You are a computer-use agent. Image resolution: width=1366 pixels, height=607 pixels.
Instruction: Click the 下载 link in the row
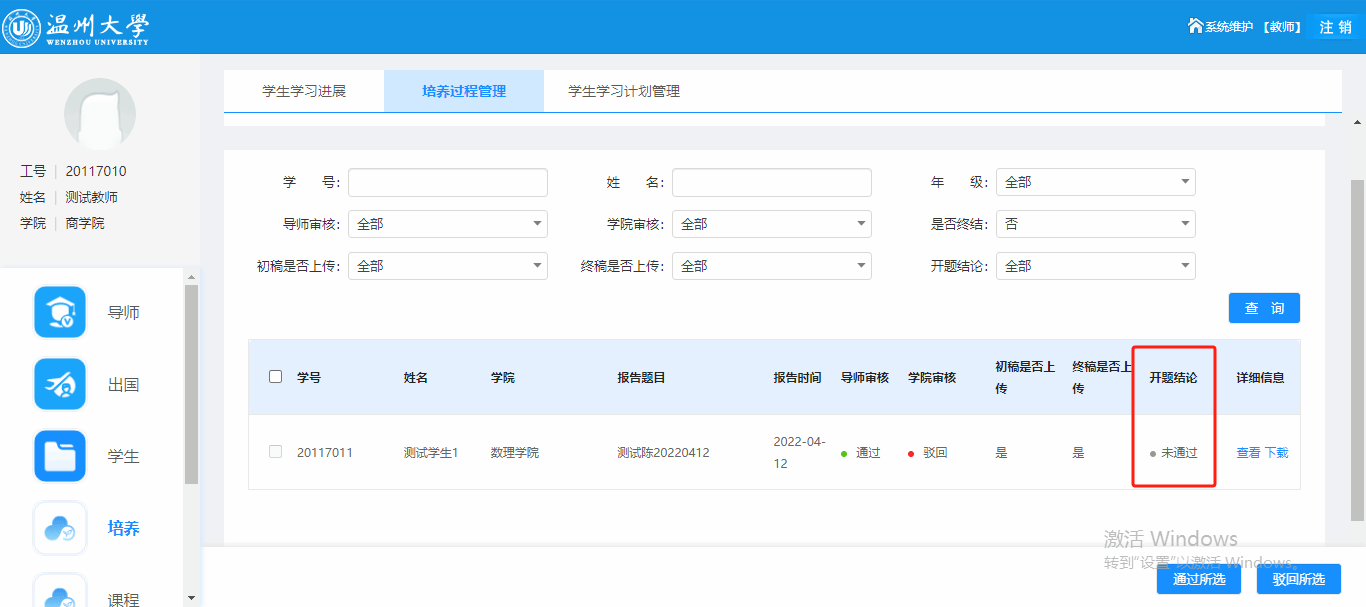click(1277, 453)
